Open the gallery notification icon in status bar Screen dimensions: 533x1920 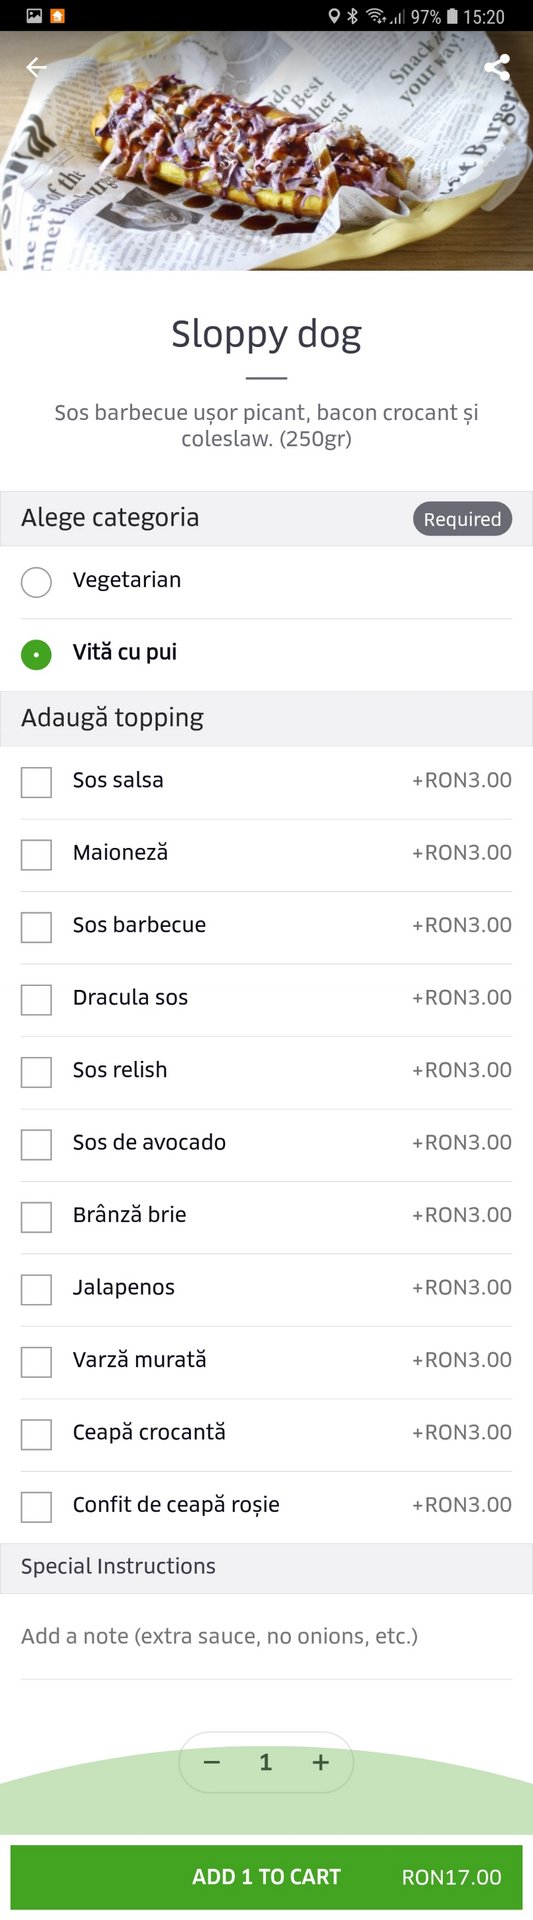[34, 16]
